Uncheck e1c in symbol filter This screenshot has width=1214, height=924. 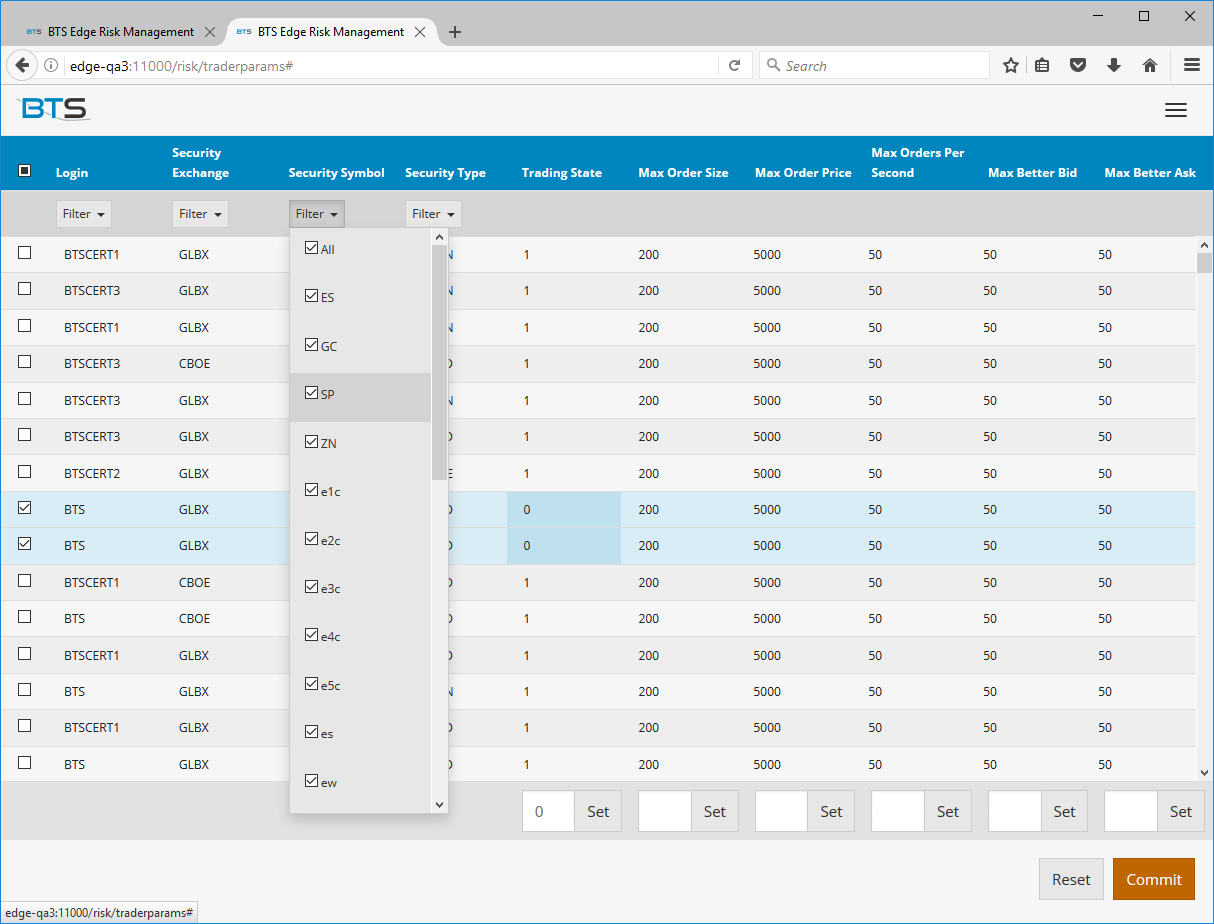[311, 490]
